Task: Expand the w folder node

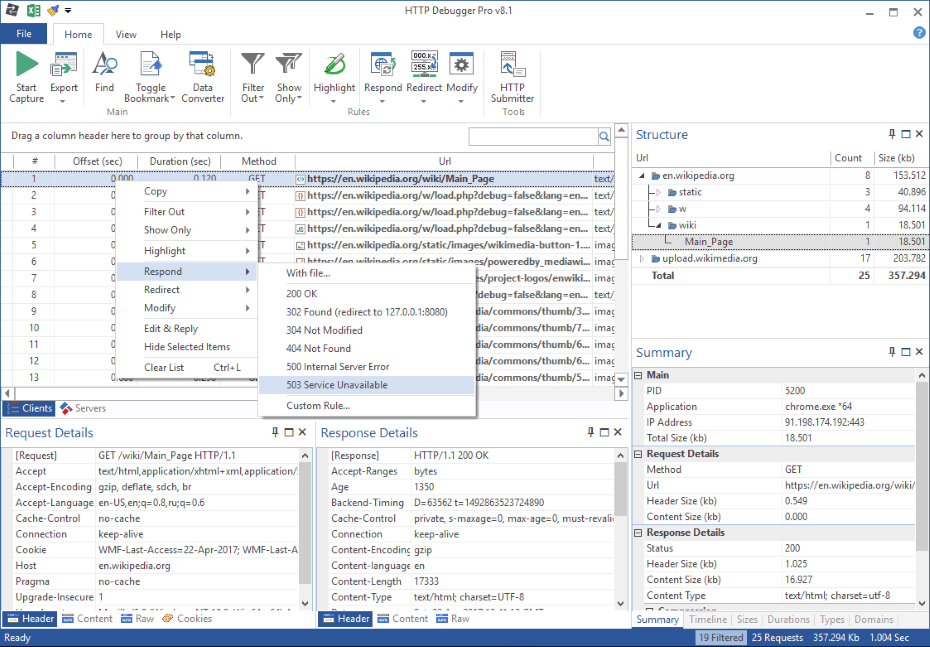Action: tap(658, 209)
